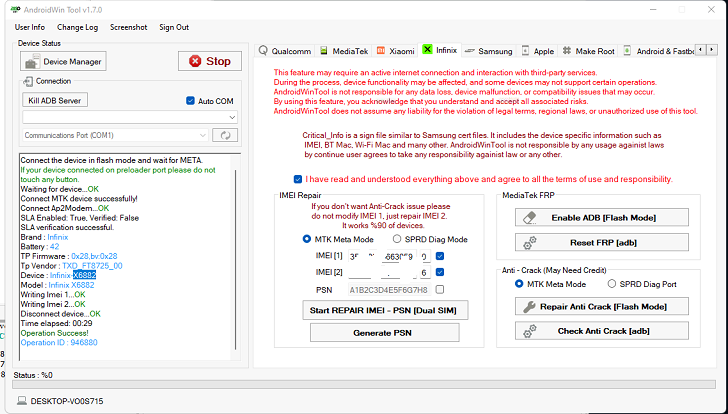Click the Qualcomm tab logo icon

pos(263,50)
